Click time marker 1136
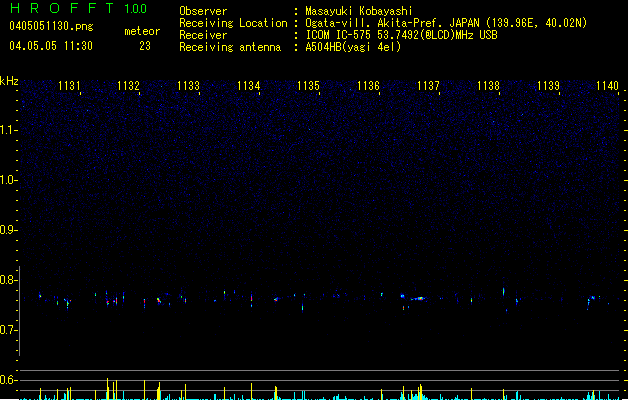Viewport: 629px width, 400px height. tap(368, 86)
